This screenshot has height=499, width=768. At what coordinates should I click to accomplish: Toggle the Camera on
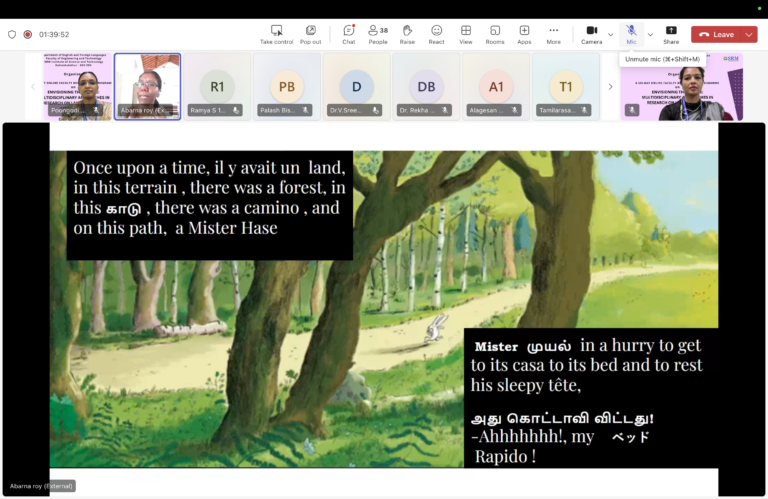pyautogui.click(x=591, y=34)
